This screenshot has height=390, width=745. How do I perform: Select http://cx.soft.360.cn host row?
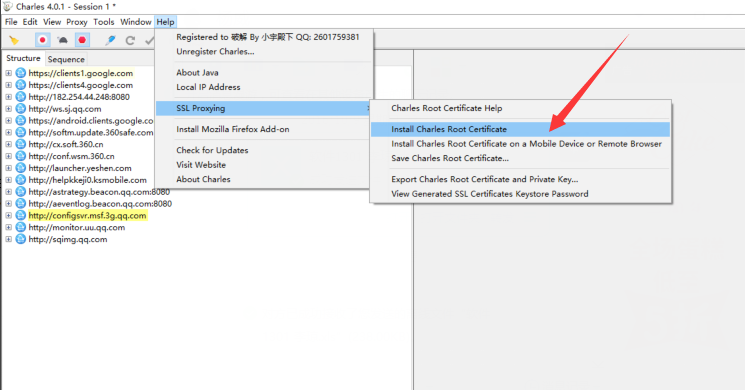[66, 144]
